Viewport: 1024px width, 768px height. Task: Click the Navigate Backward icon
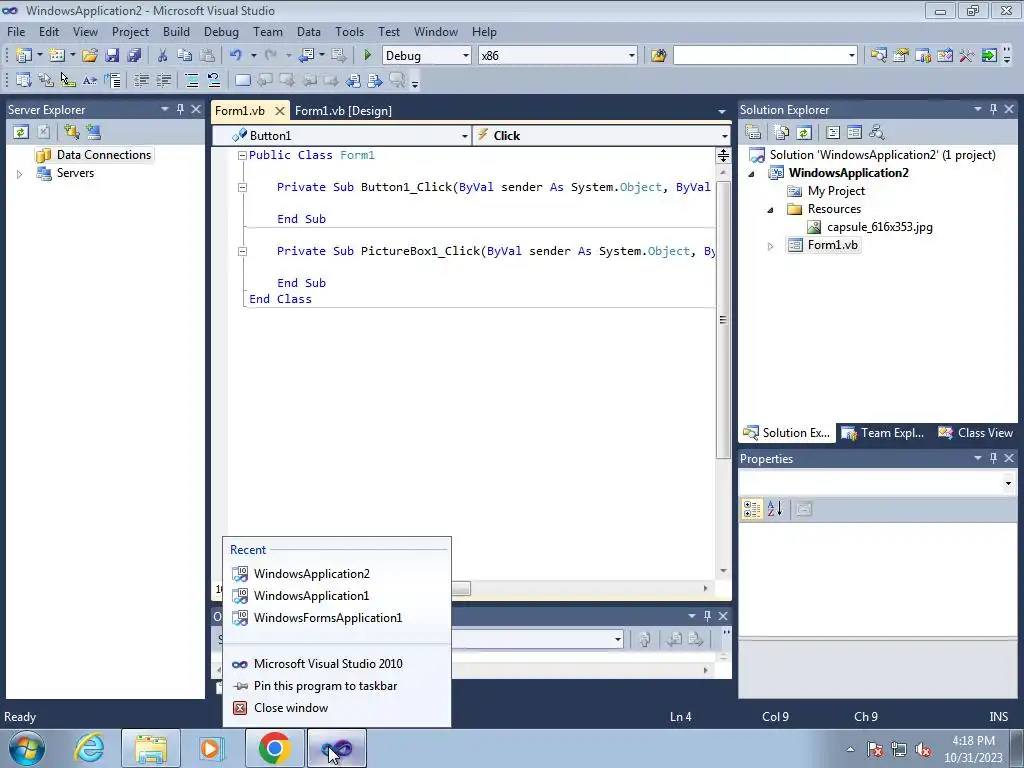[x=306, y=56]
